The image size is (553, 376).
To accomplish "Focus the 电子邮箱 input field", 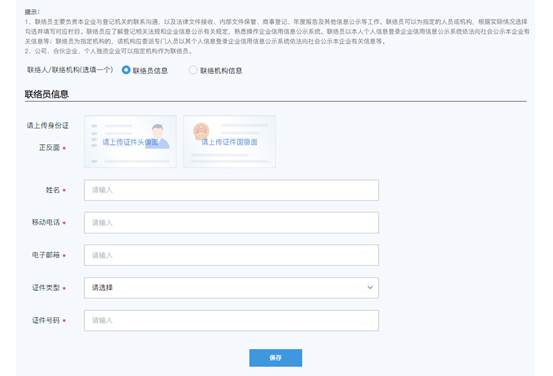I will point(231,255).
